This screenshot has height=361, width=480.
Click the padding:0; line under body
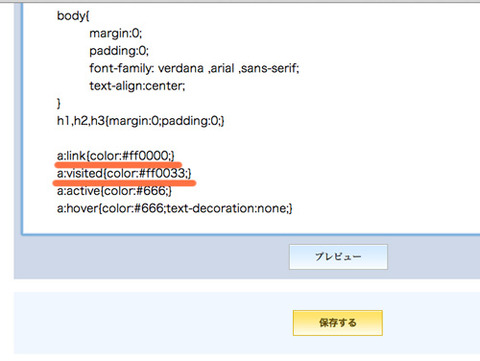[119, 51]
